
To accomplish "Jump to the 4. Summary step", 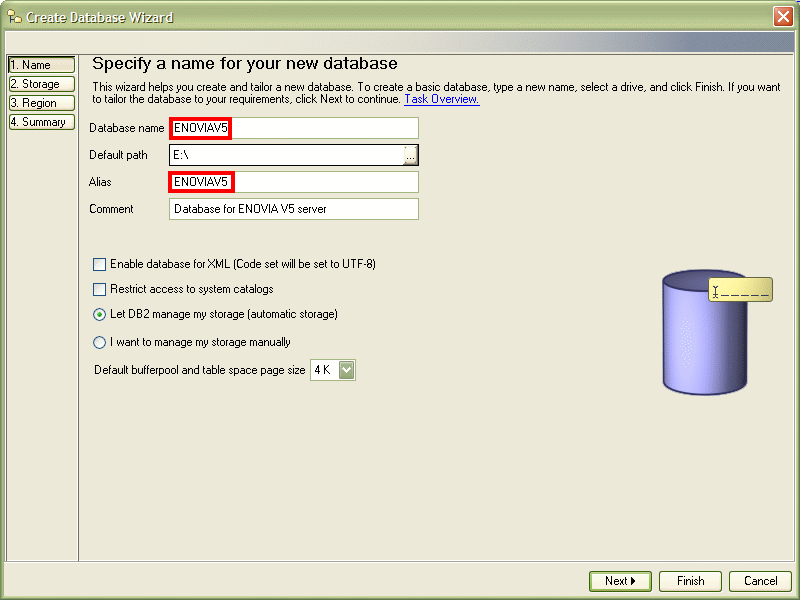I will [42, 122].
